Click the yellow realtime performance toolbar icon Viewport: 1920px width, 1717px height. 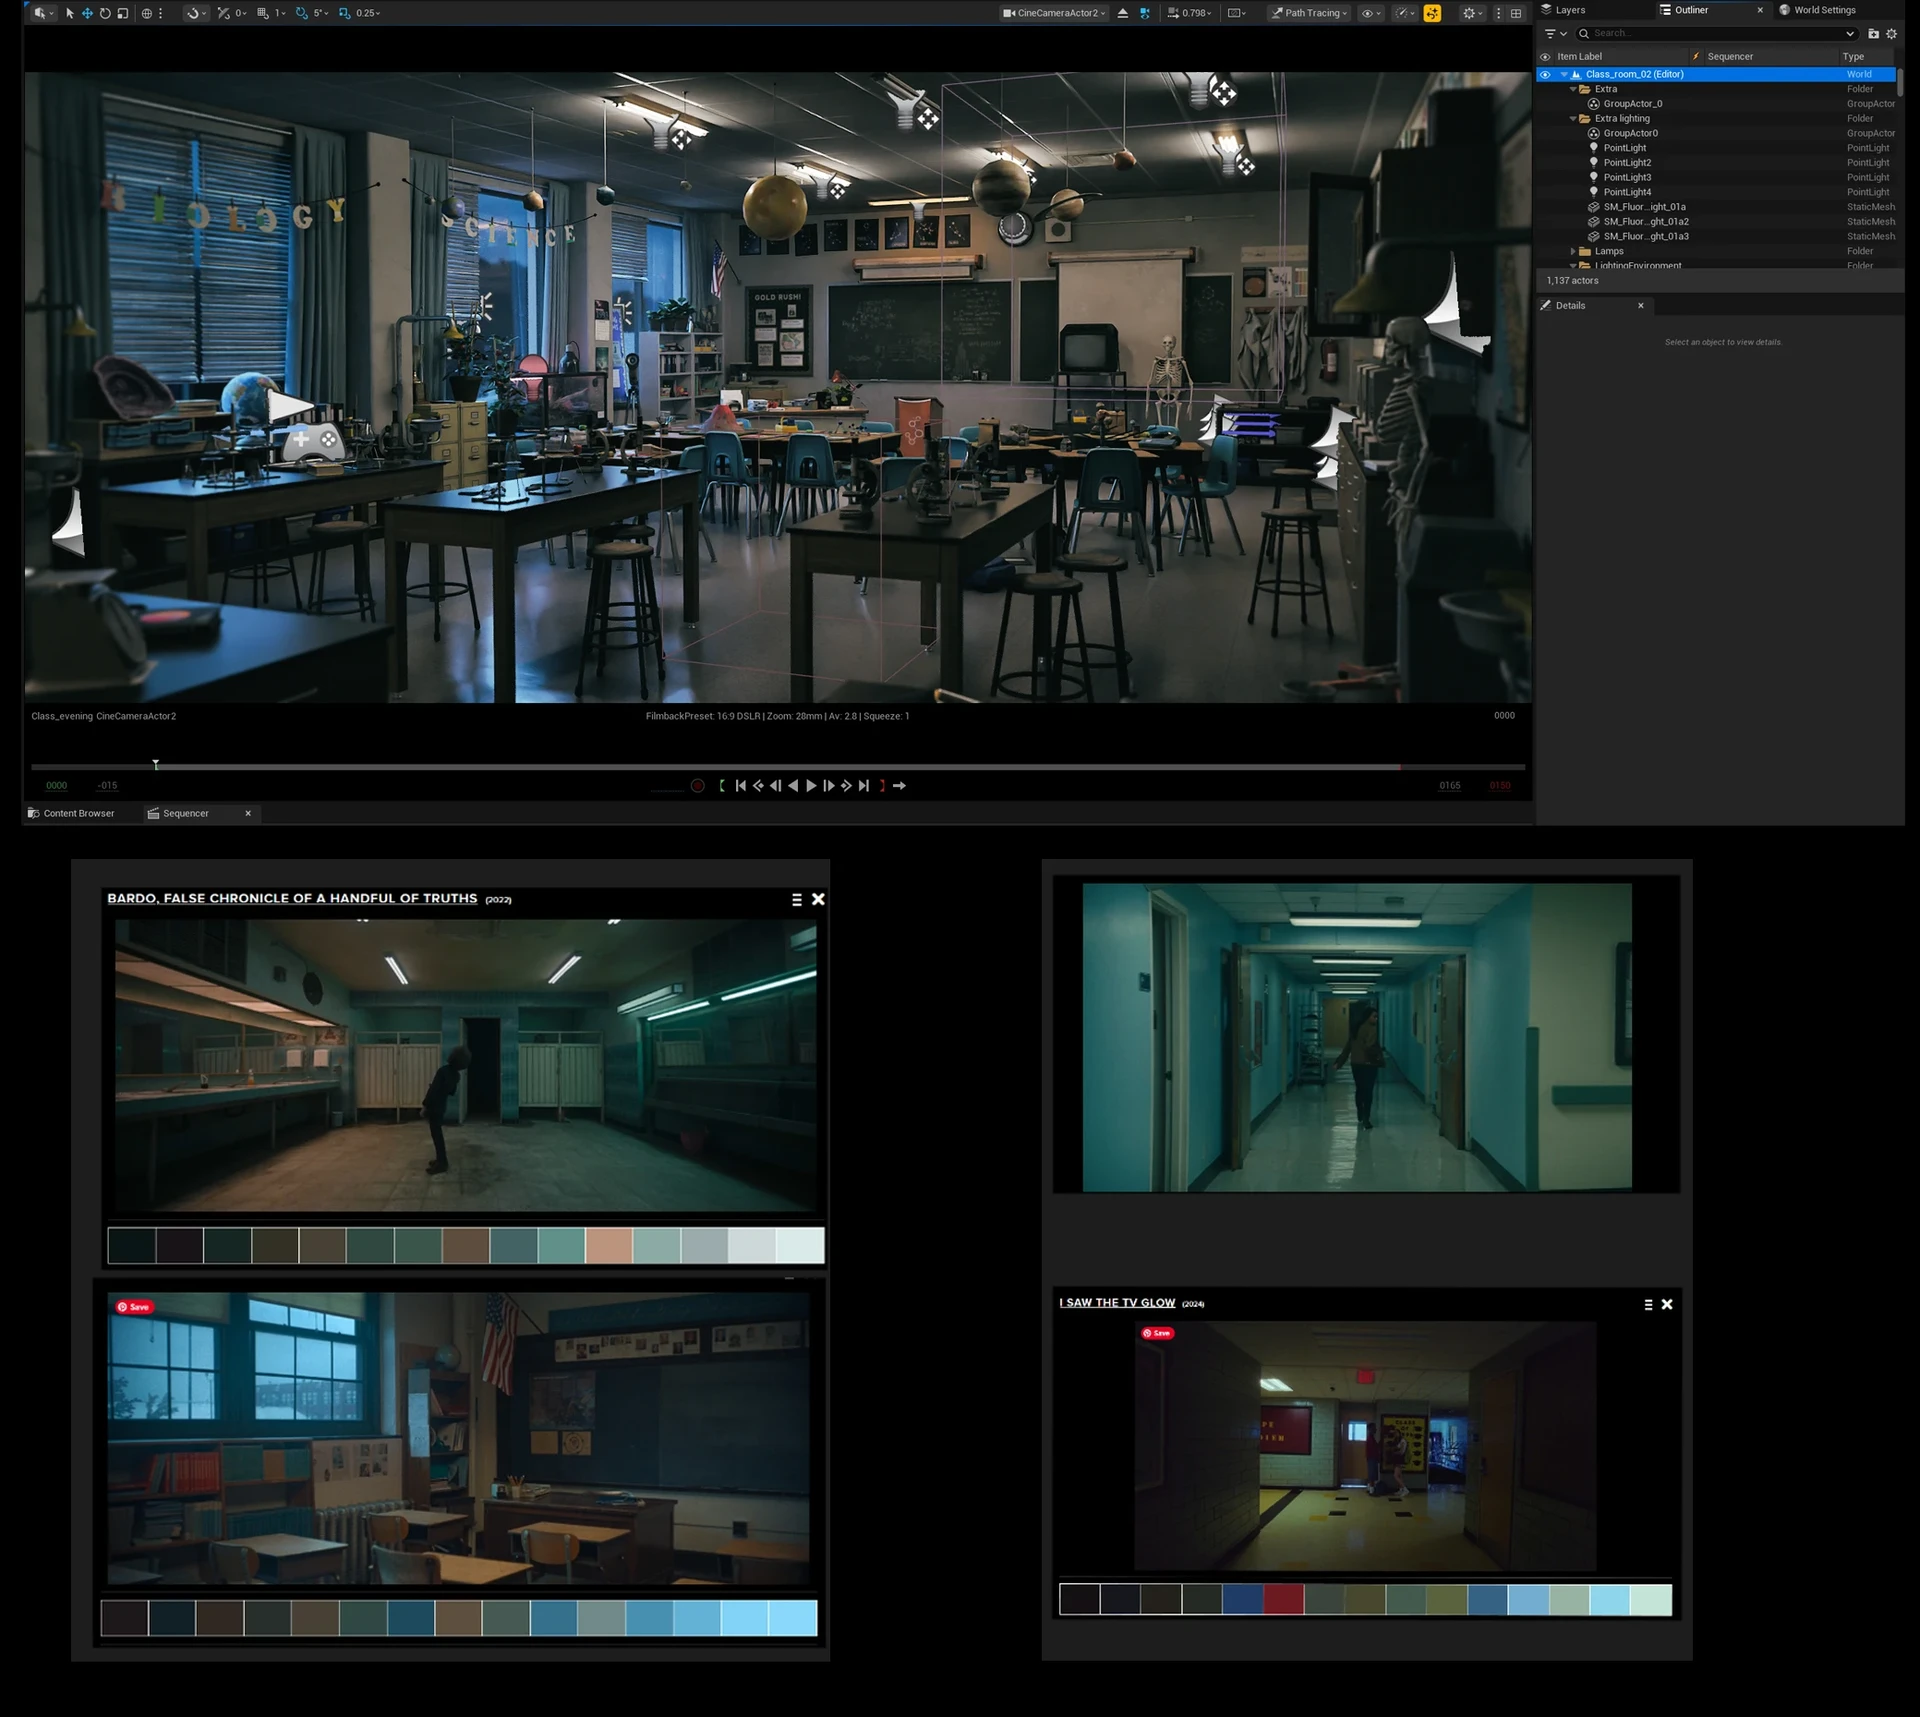pos(1433,13)
